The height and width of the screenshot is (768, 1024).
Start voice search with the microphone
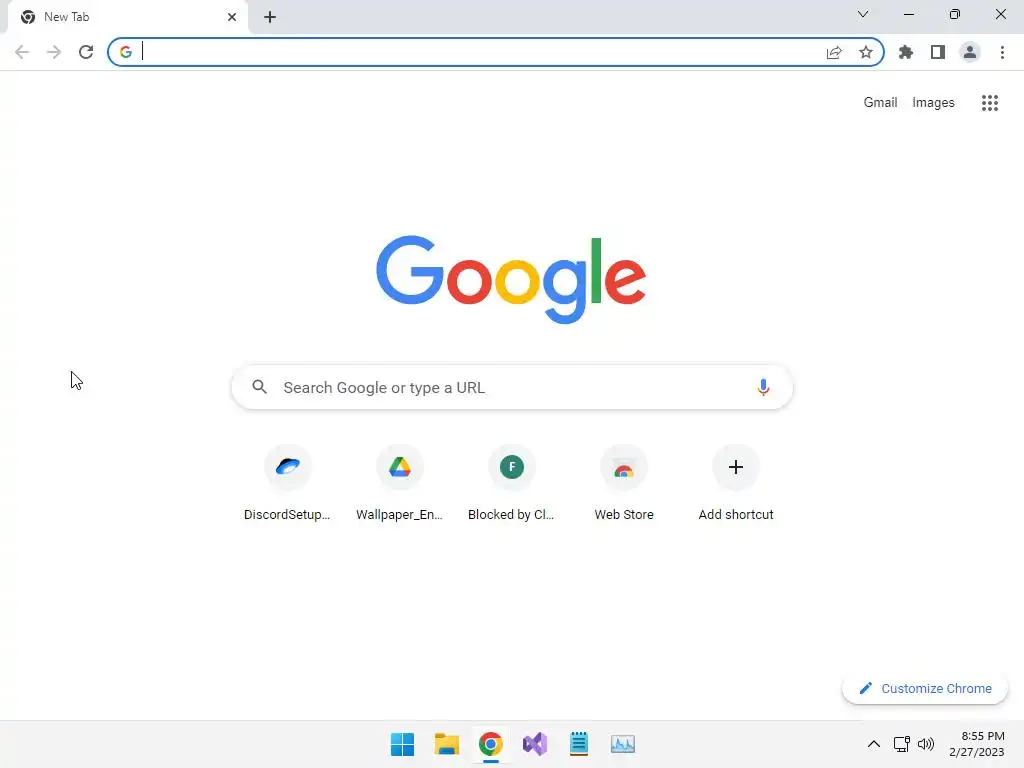pyautogui.click(x=763, y=387)
